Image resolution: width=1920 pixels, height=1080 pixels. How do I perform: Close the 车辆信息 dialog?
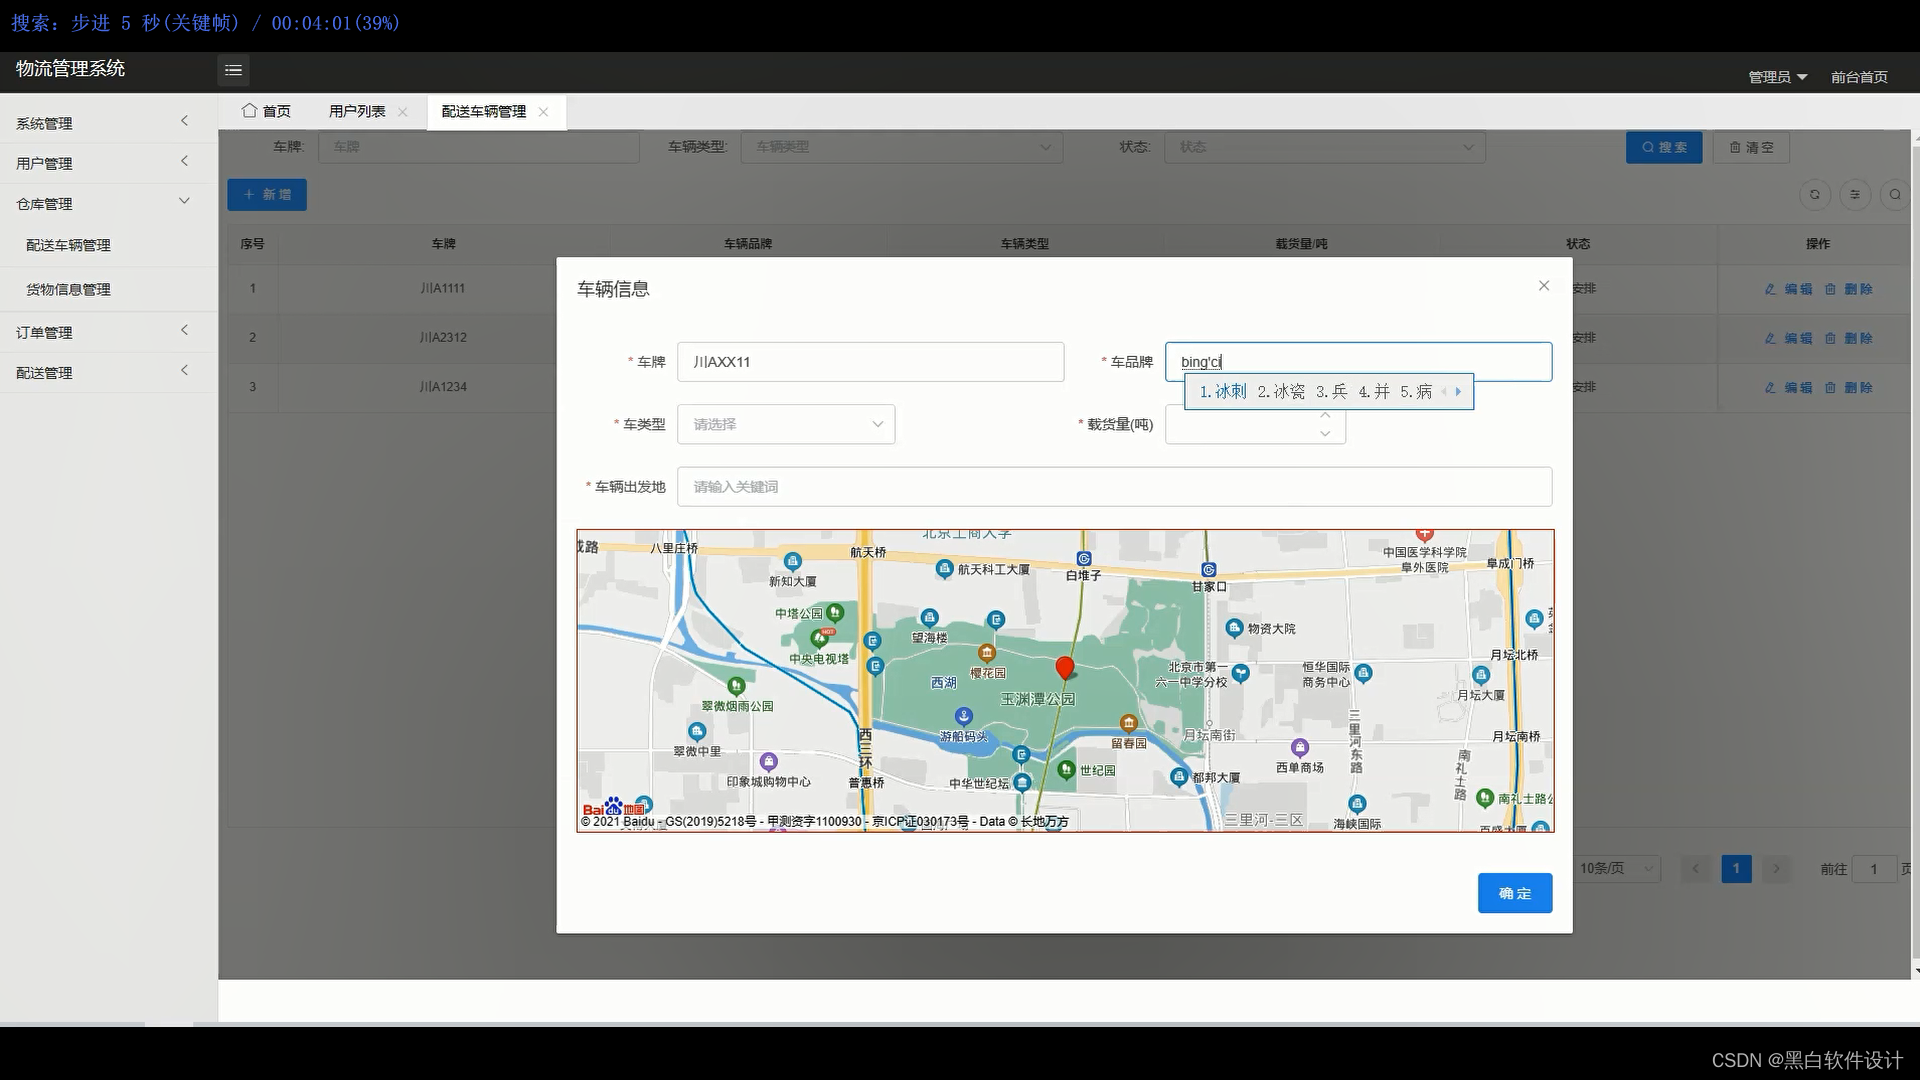point(1544,286)
